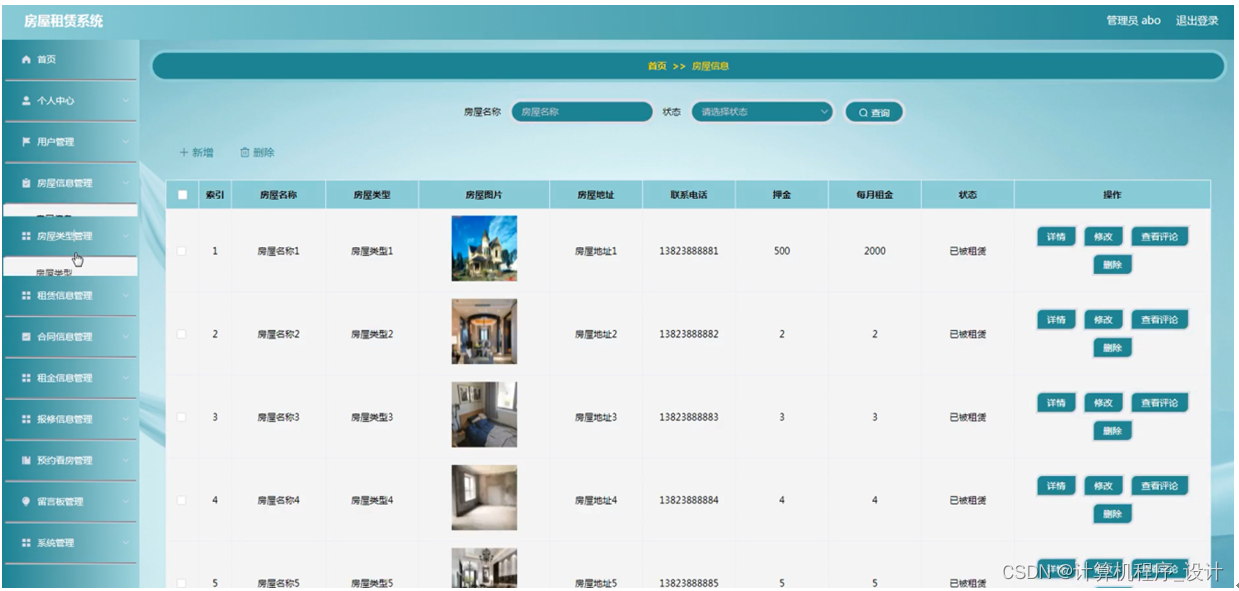
Task: Toggle the select-all checkbox in table header
Action: point(182,195)
